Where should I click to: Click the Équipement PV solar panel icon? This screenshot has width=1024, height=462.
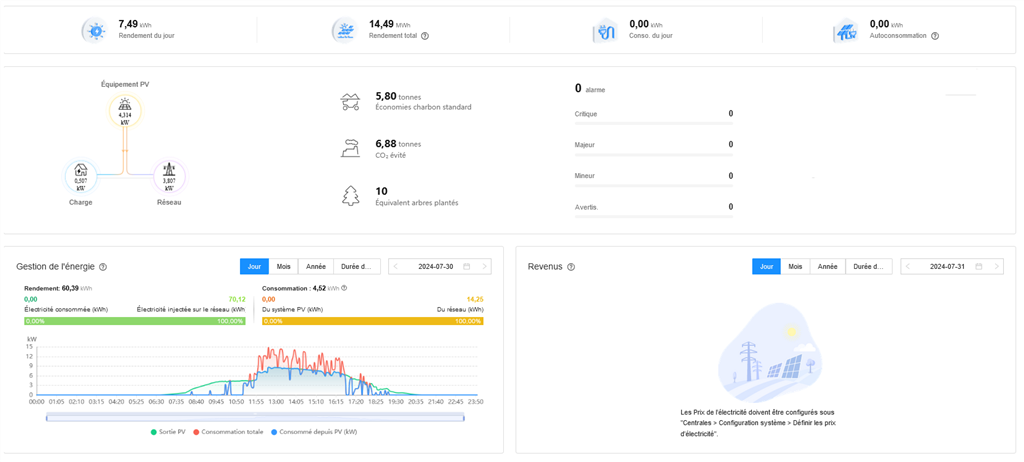tap(125, 108)
